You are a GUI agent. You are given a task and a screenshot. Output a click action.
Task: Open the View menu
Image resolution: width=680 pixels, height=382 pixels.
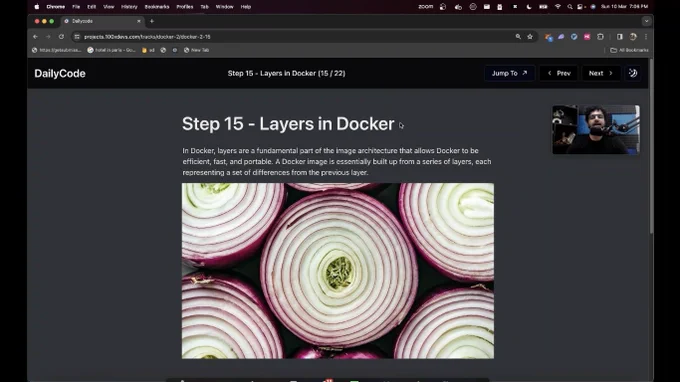coord(108,7)
